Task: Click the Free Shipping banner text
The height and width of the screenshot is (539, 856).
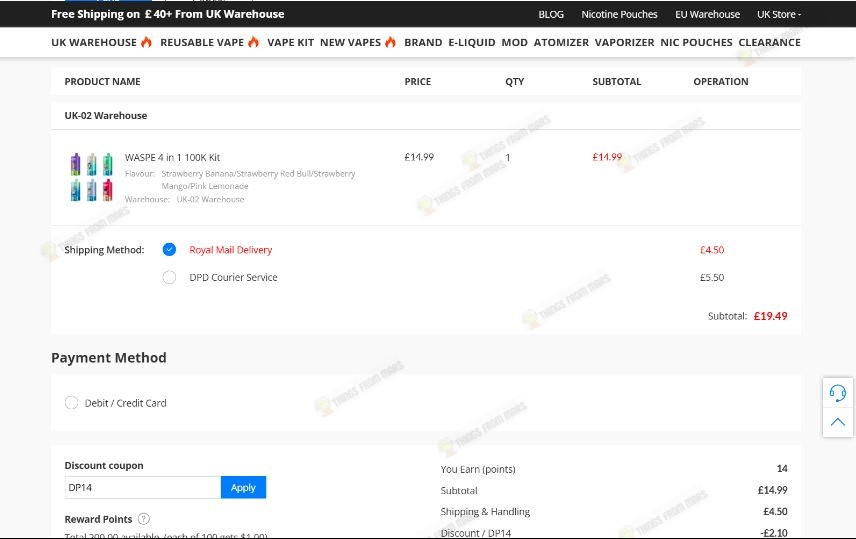Action: (168, 14)
